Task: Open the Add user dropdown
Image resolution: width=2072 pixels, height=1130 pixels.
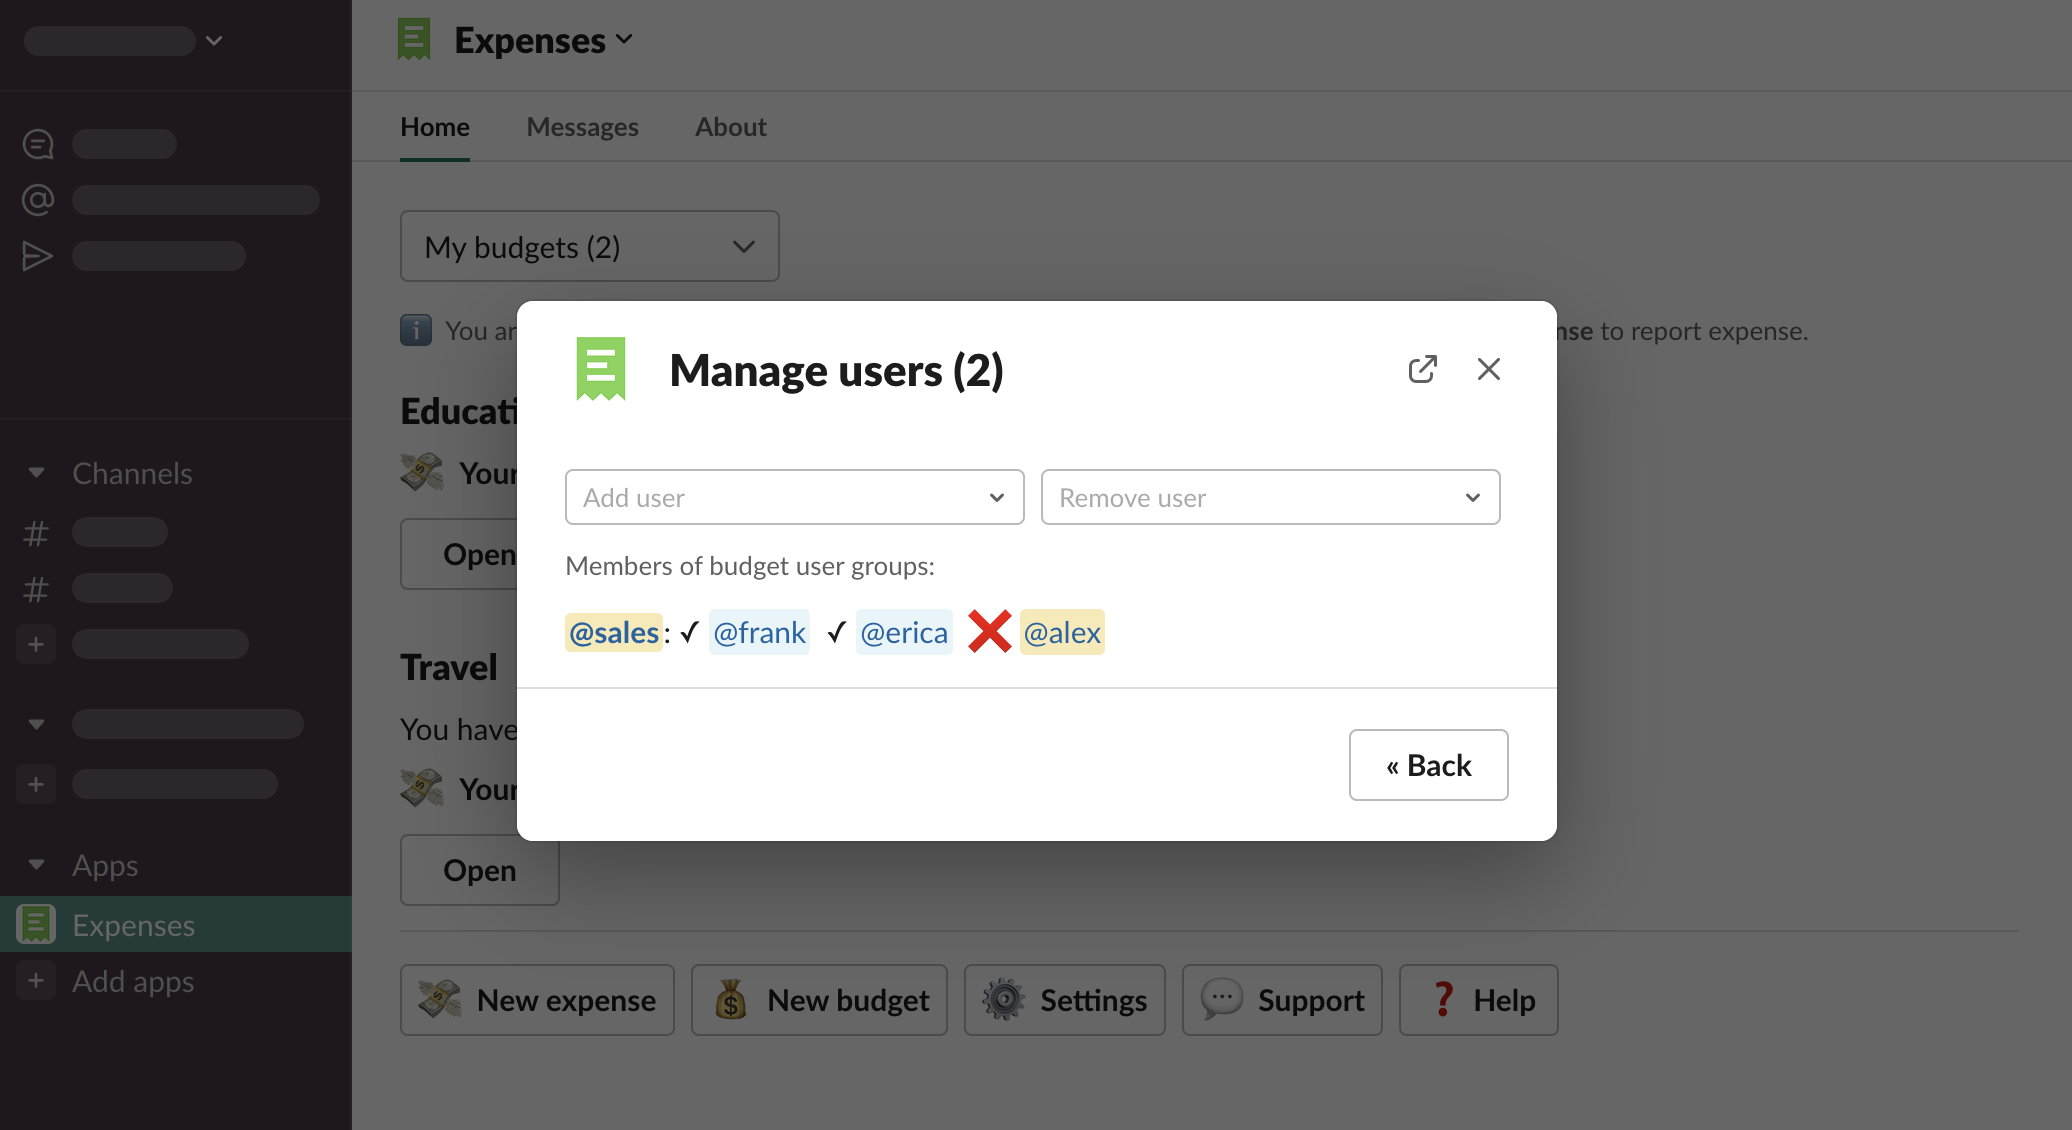Action: [794, 497]
